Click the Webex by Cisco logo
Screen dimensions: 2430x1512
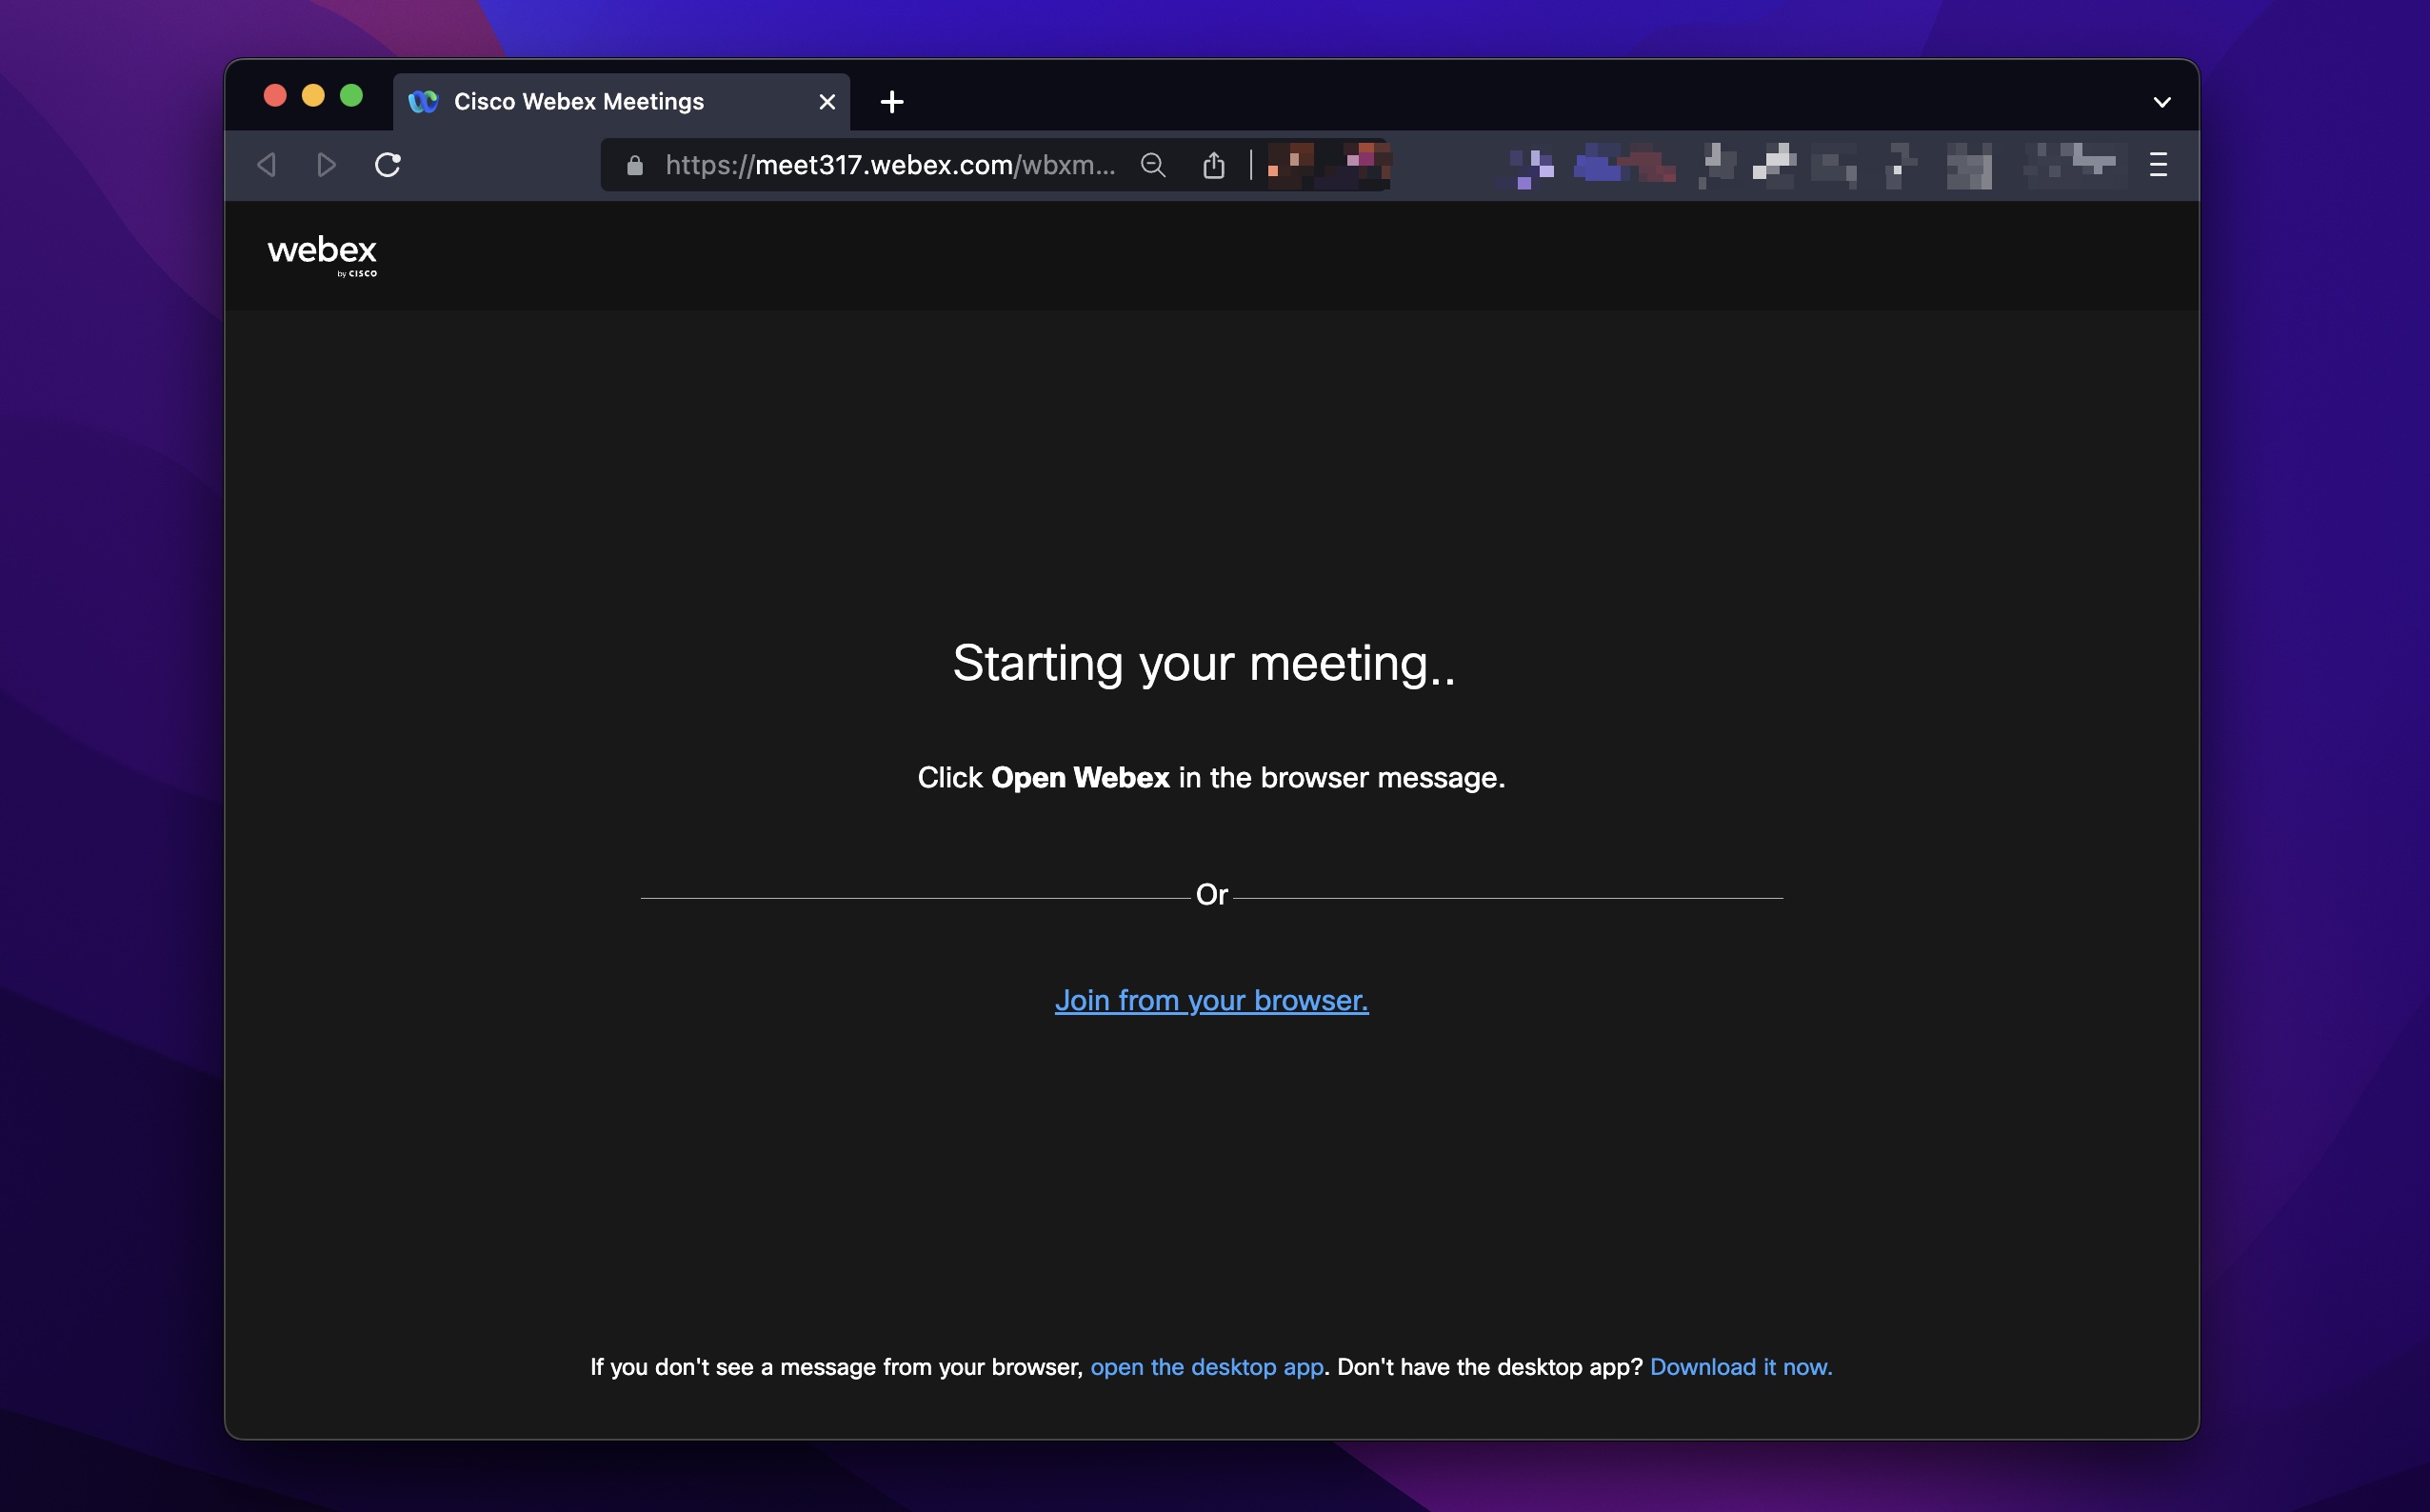coord(321,254)
